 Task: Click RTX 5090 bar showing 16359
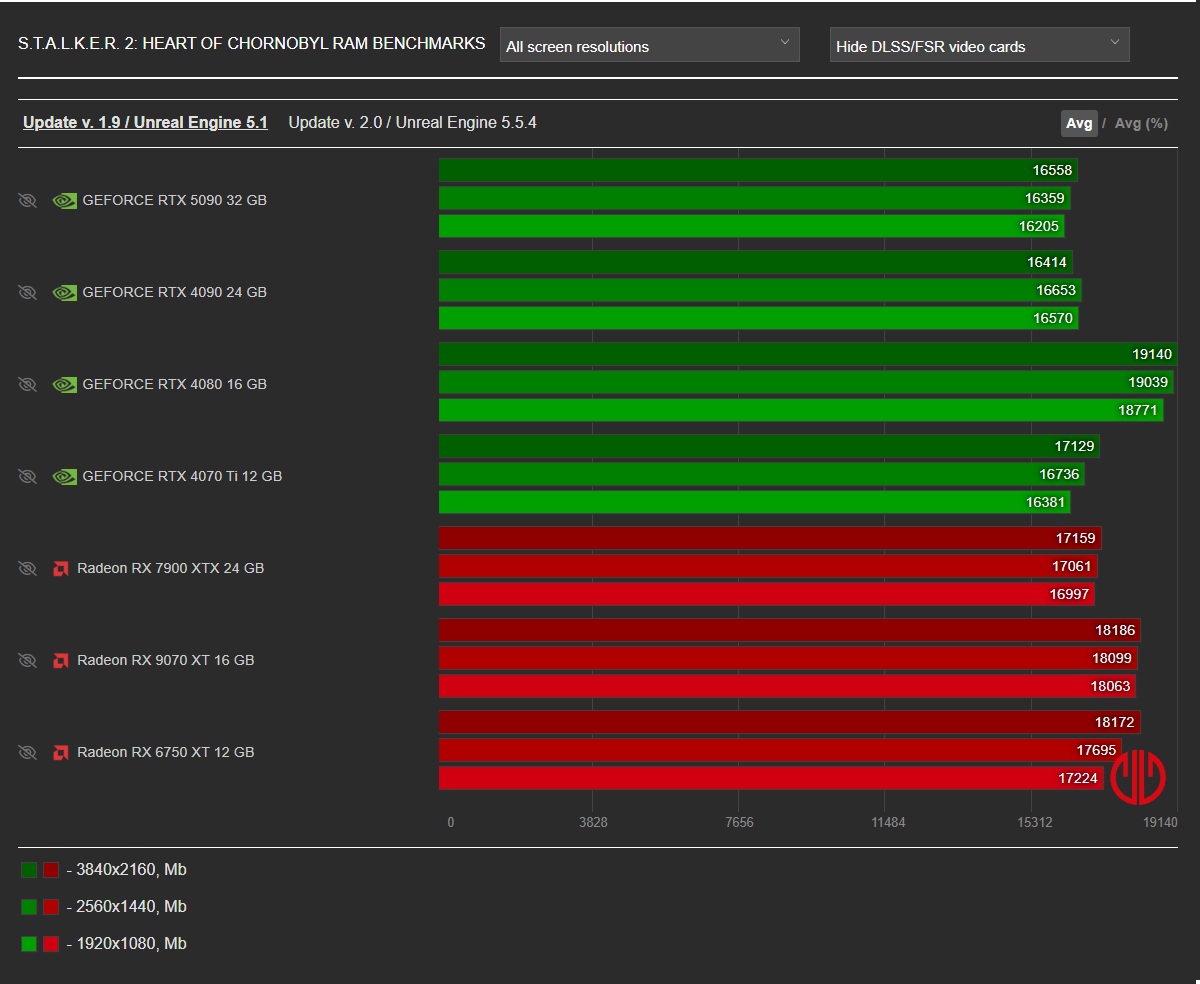[x=754, y=198]
